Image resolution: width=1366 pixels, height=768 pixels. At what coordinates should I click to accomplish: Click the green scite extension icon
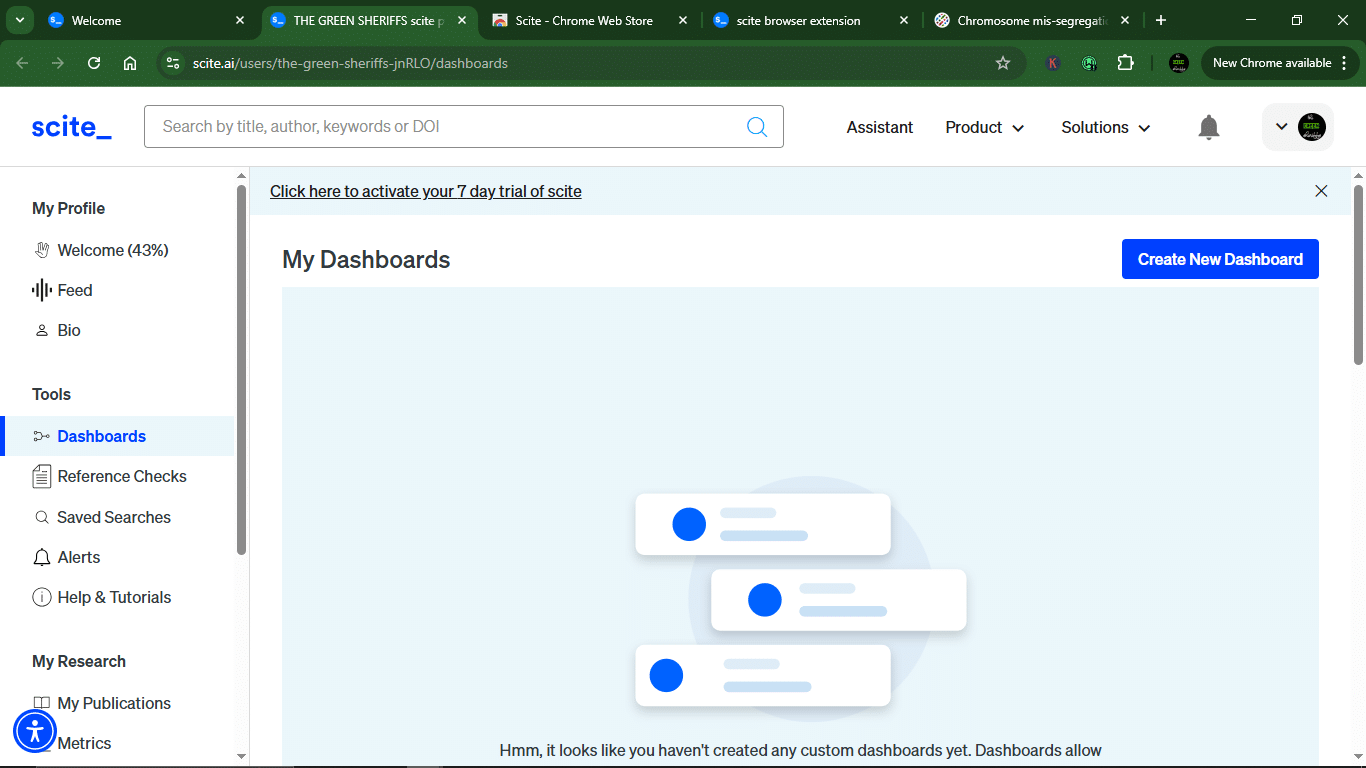[1089, 63]
